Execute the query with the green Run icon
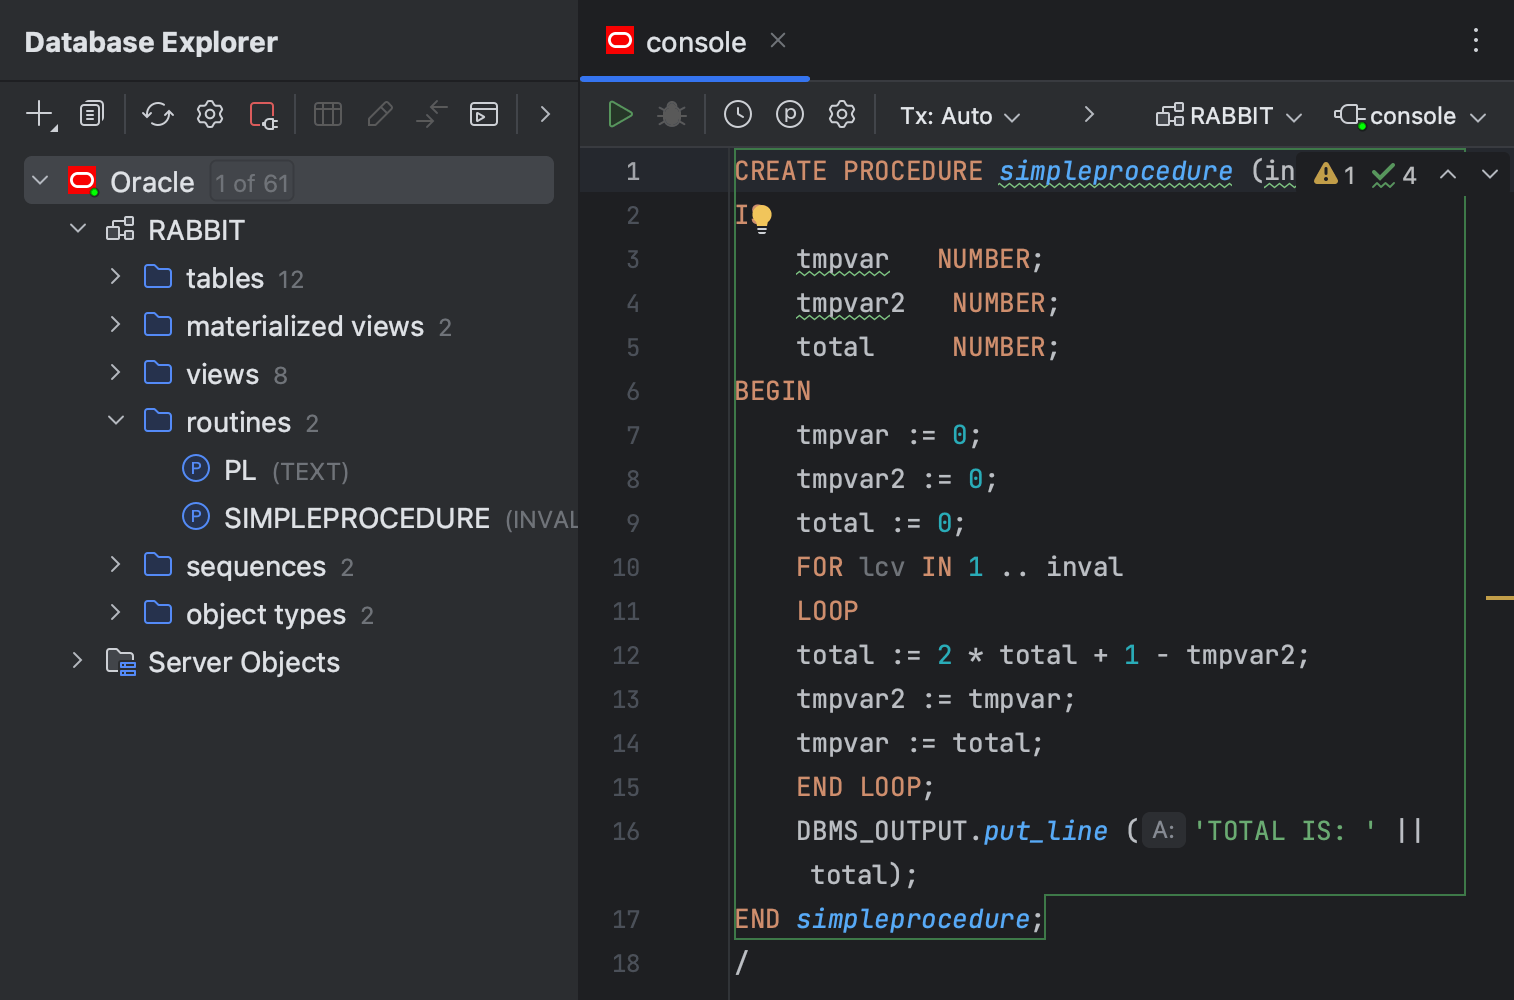 point(620,114)
